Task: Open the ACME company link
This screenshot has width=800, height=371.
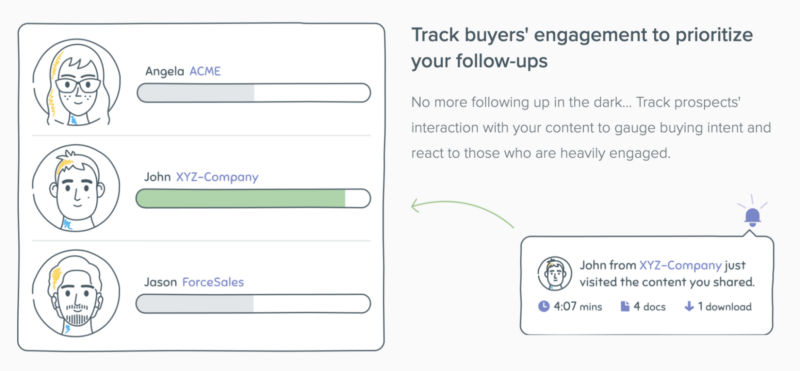Action: tap(205, 71)
